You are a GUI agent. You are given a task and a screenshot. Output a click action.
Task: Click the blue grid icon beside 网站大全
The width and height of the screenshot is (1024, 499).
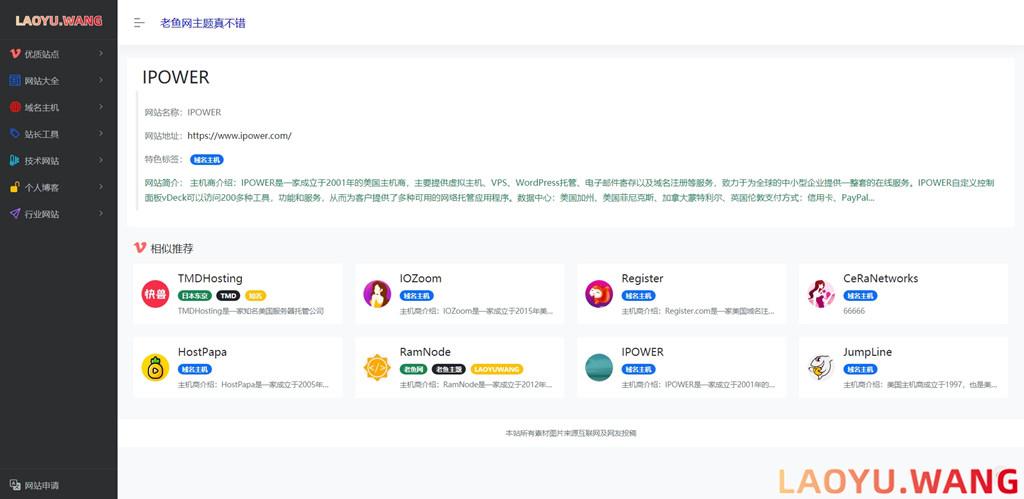15,80
